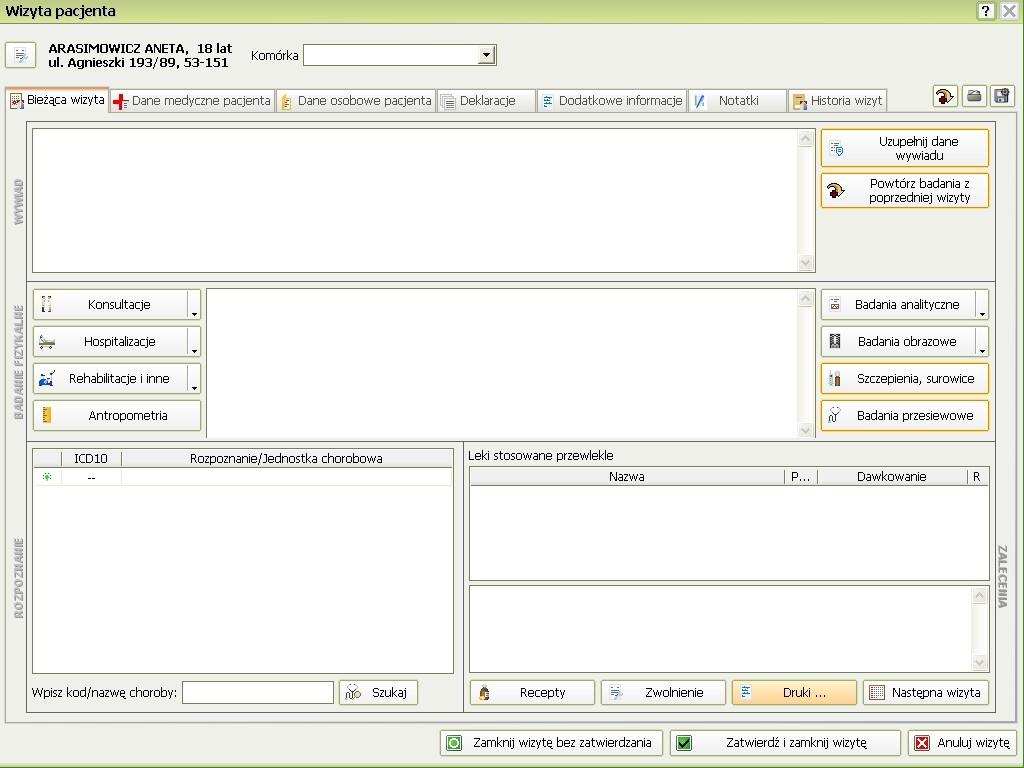Click Zatwierdź i zamknij wizytę button

coord(785,743)
